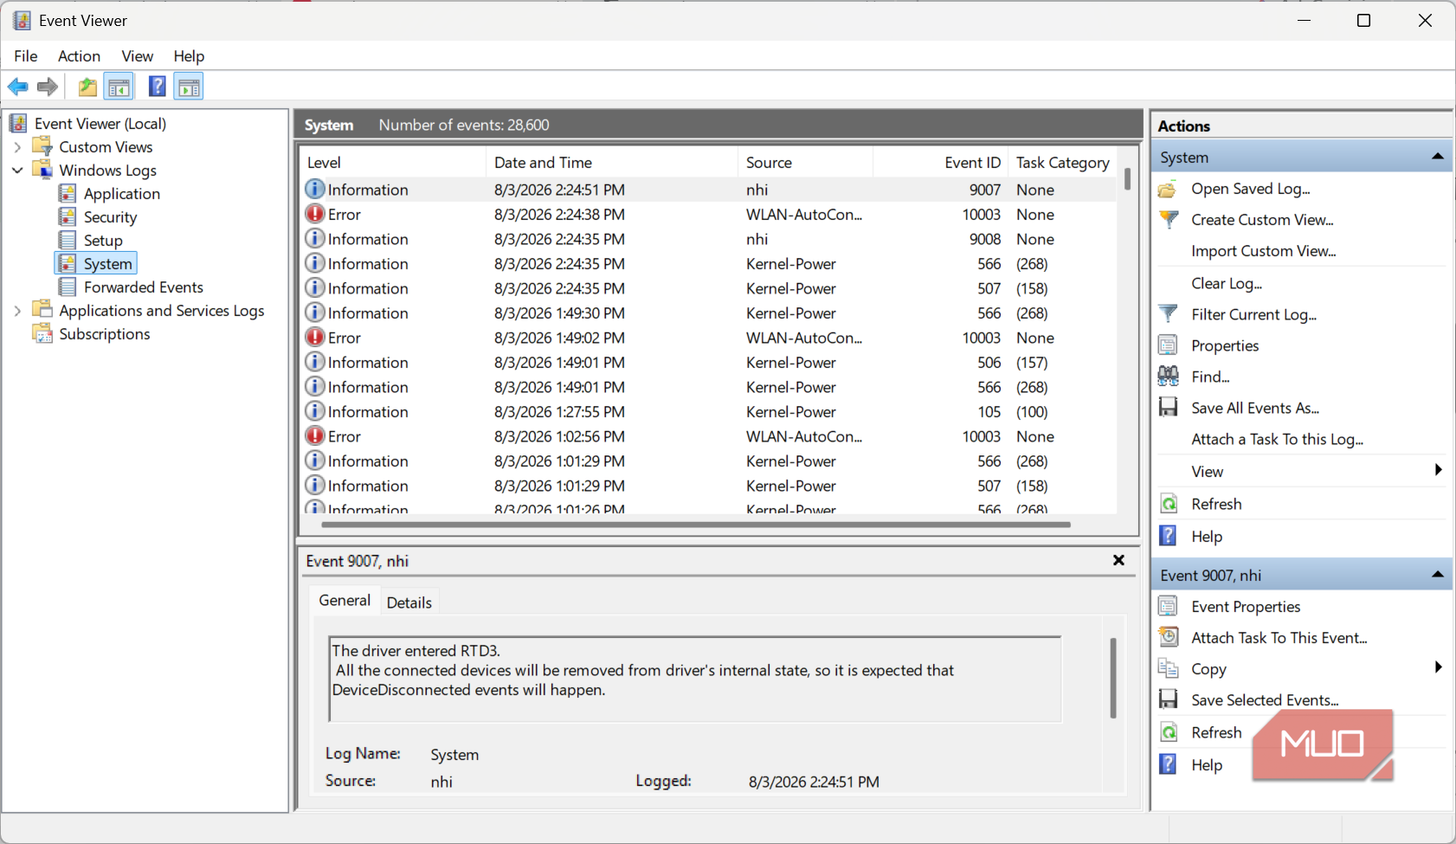
Task: Open the Action menu
Action: point(79,56)
